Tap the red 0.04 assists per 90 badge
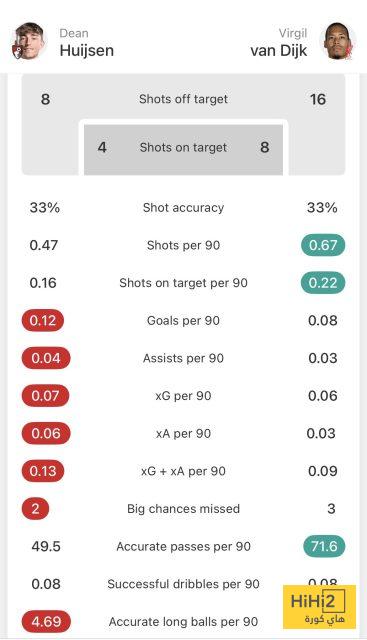 [x=46, y=358]
